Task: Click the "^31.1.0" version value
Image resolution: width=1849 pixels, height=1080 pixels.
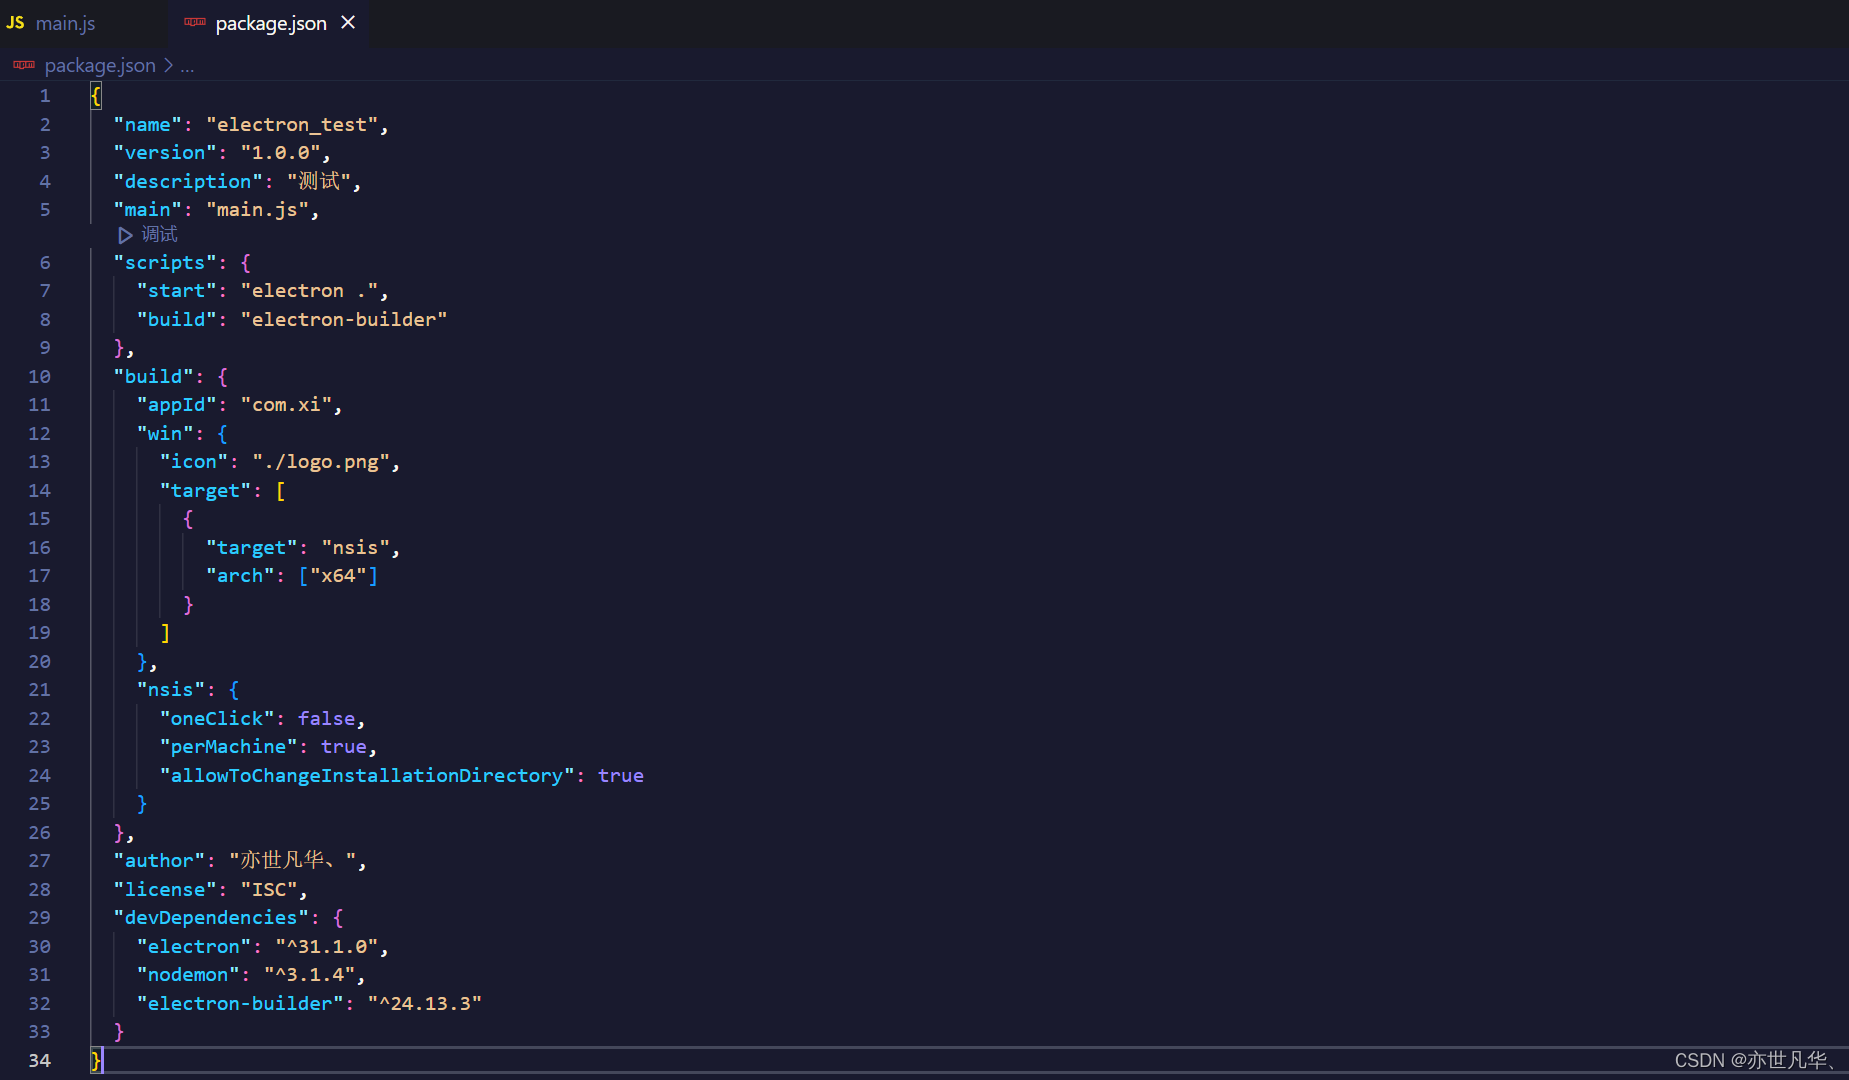Action: 327,947
